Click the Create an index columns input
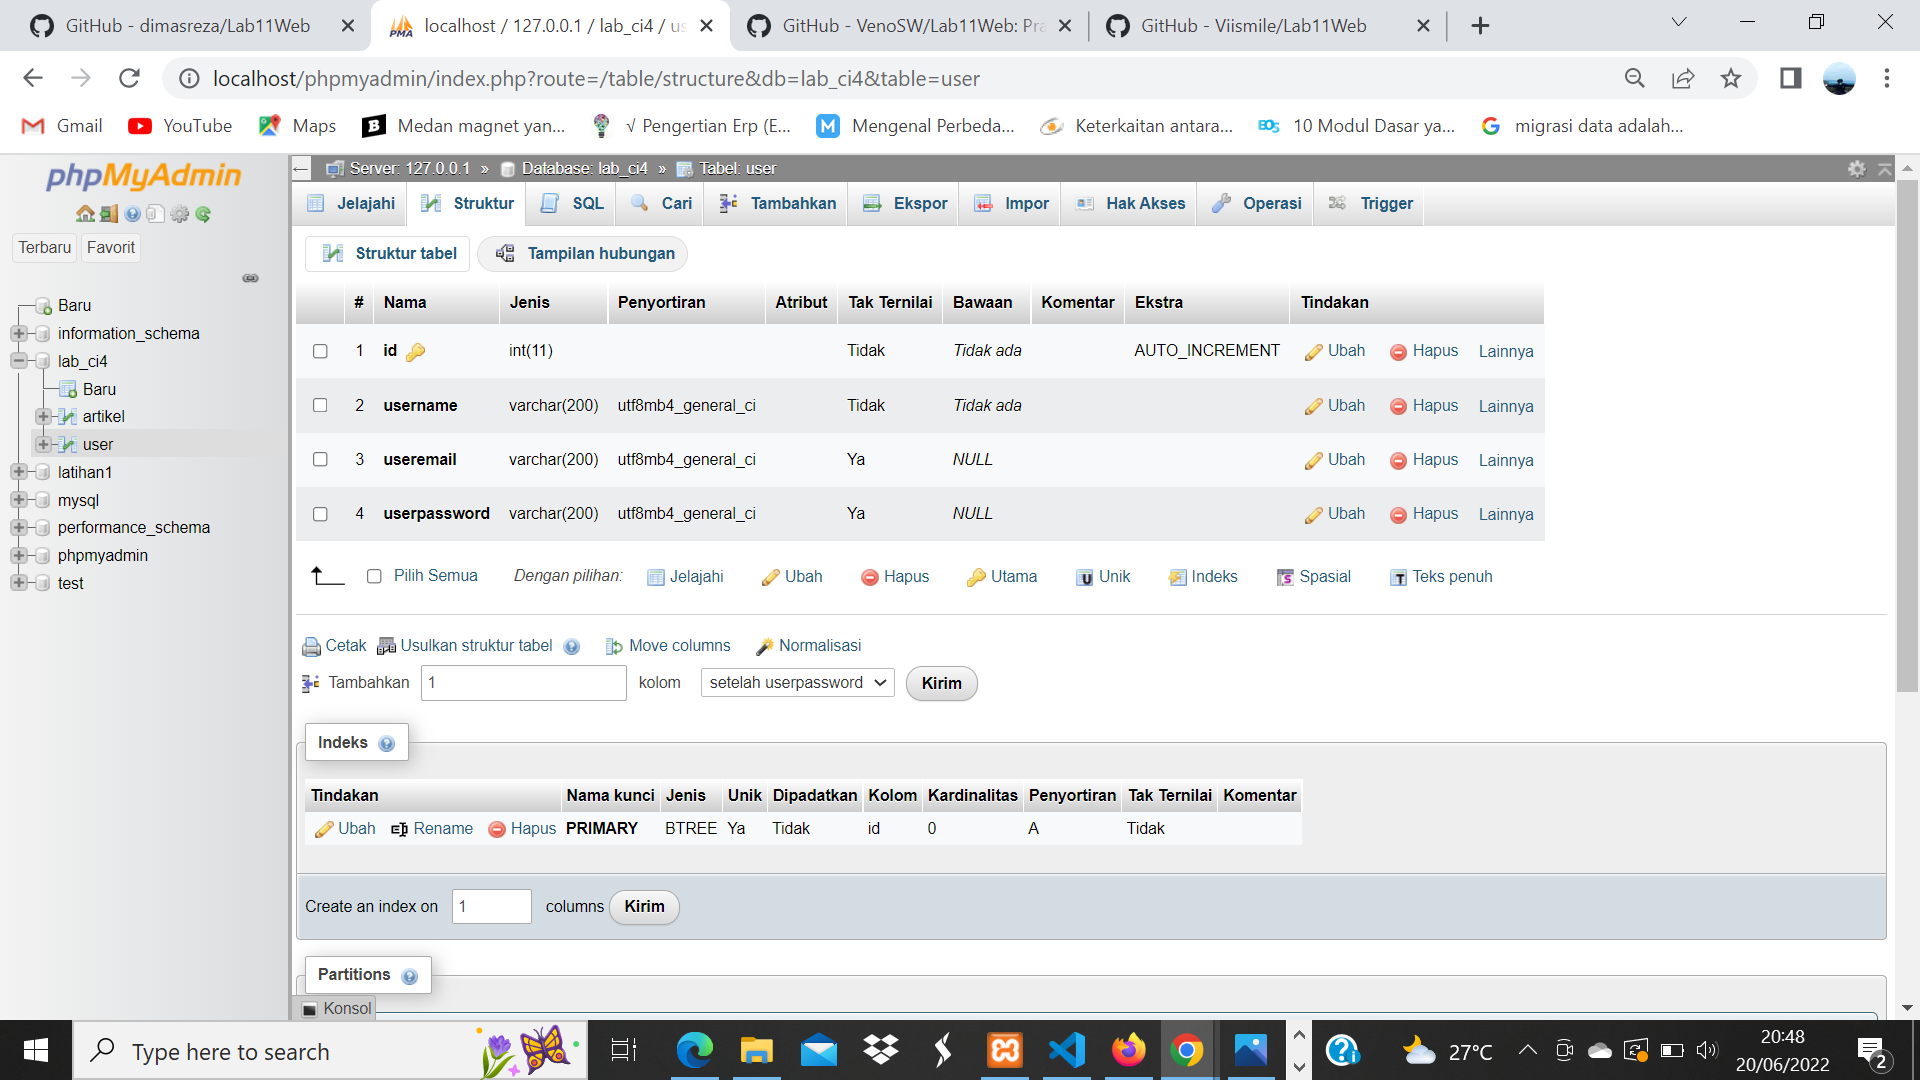Image resolution: width=1920 pixels, height=1080 pixels. [491, 906]
